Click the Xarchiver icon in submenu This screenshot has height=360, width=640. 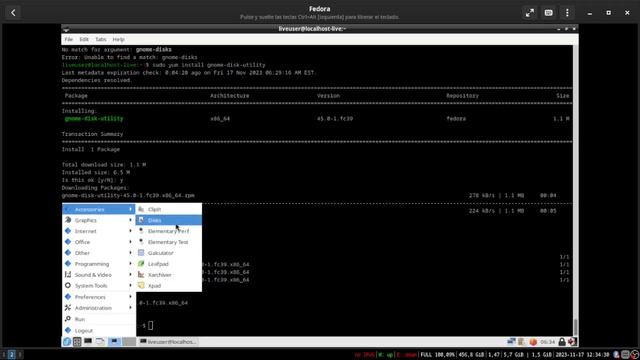coord(141,275)
